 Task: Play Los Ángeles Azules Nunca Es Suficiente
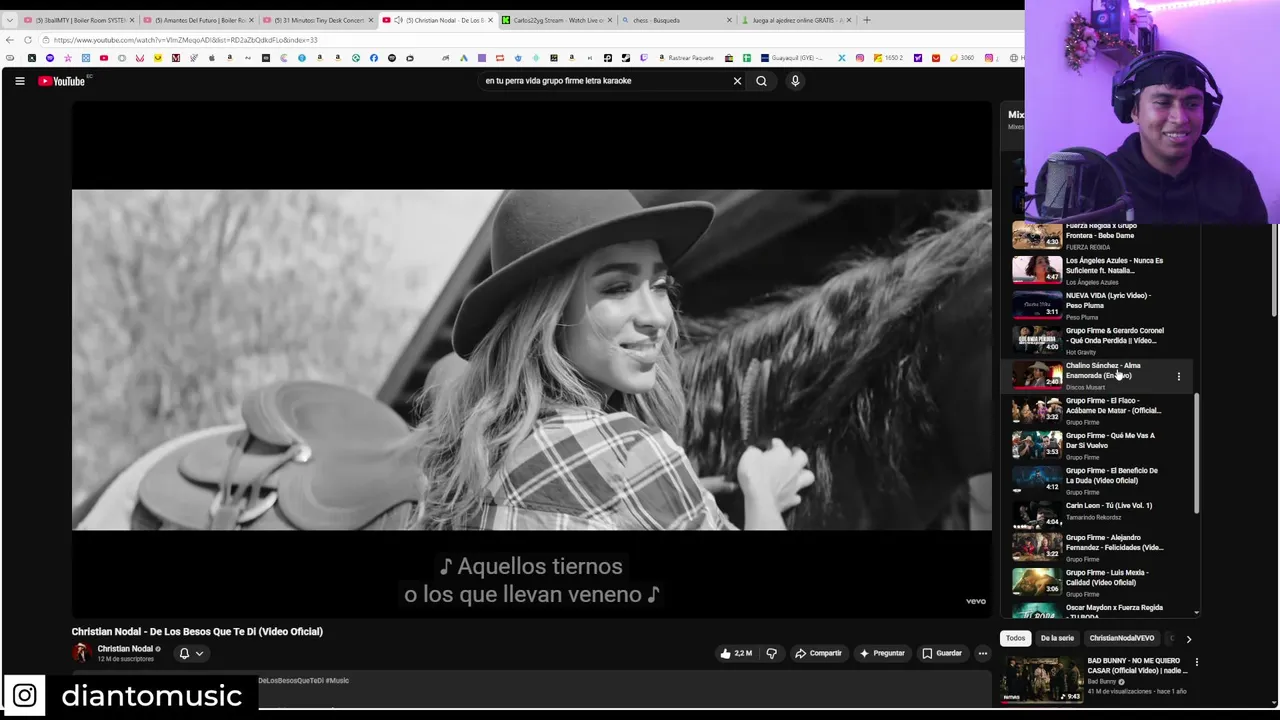(1100, 271)
